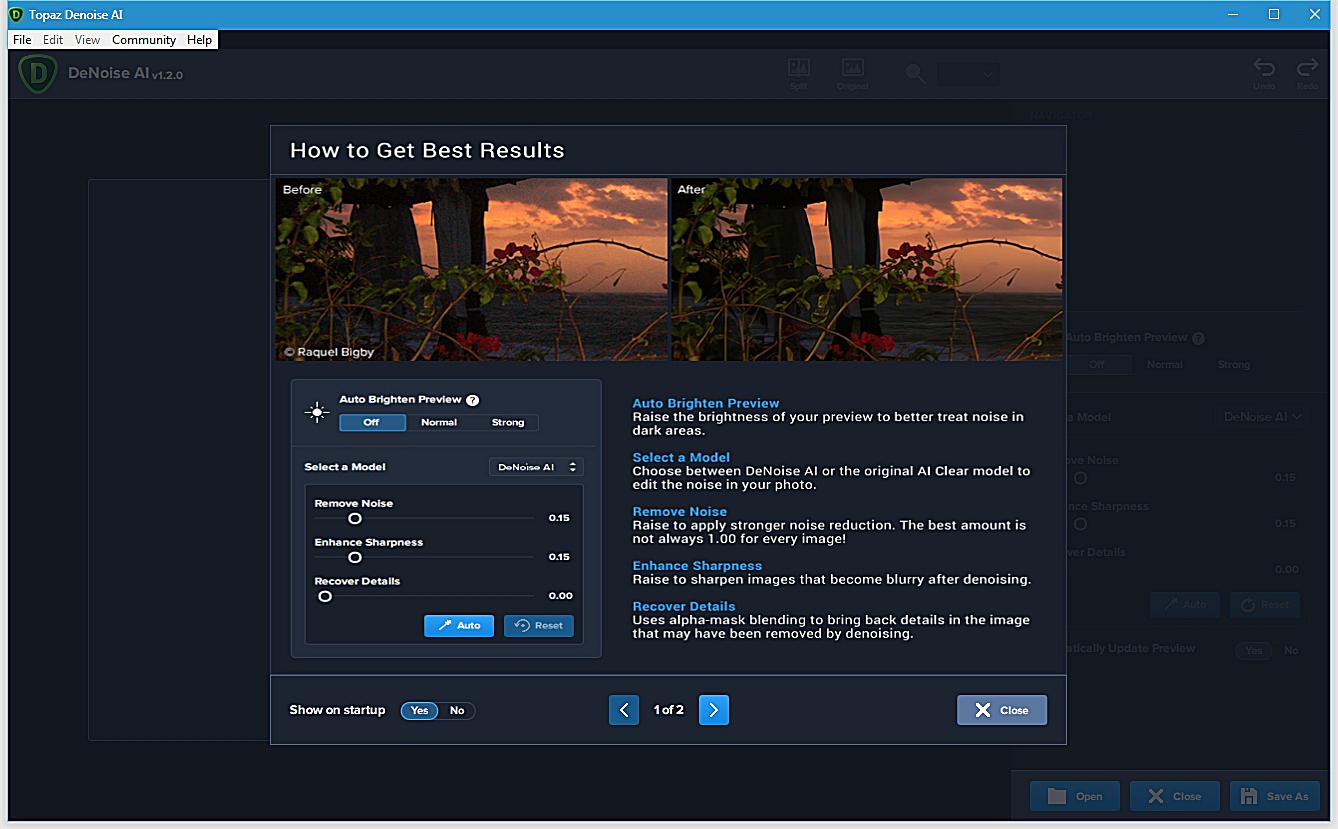
Task: Click the Topaz Denoise AI title bar icon
Action: tap(16, 15)
